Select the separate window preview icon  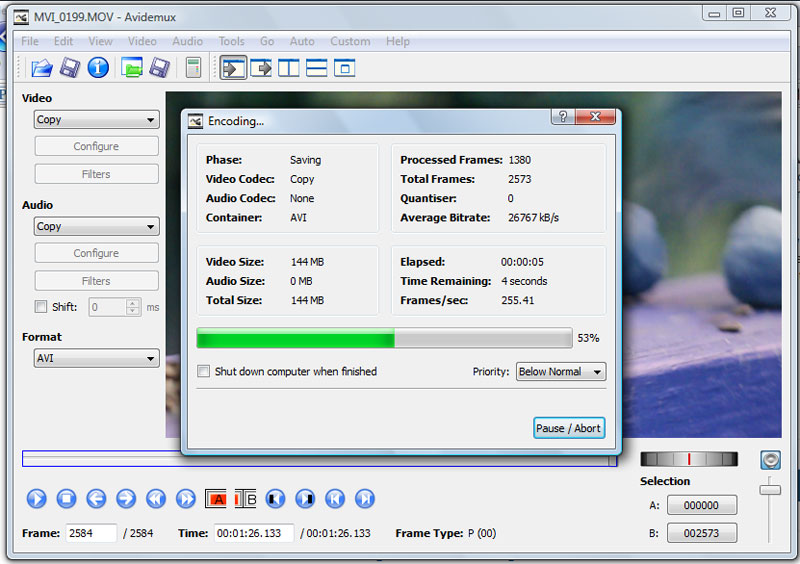(x=344, y=67)
